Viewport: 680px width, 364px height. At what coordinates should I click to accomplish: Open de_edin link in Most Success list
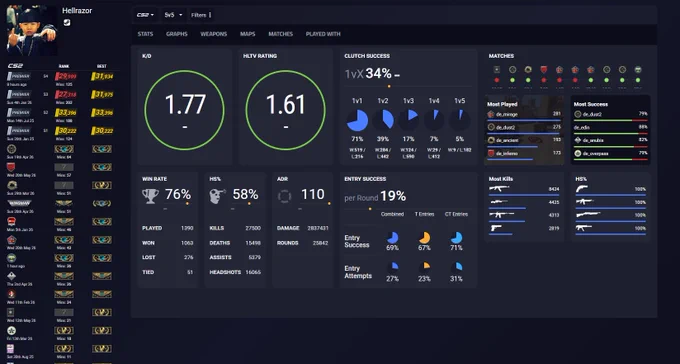coord(582,128)
